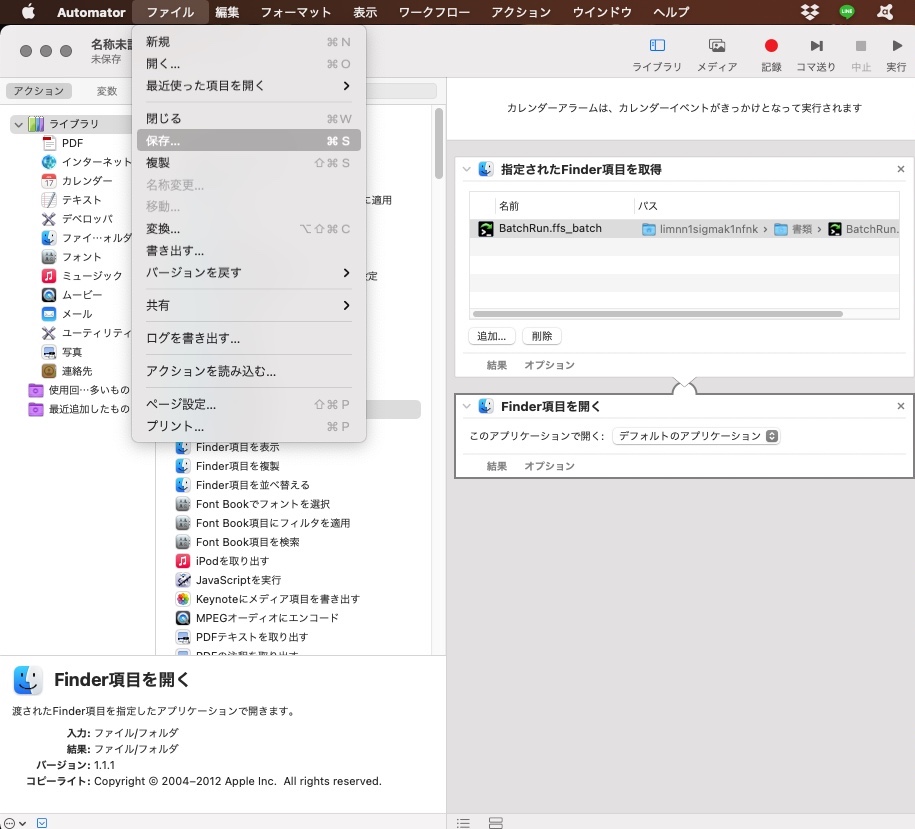Select Keynoteにメディア項目を書き出す action

coord(268,599)
